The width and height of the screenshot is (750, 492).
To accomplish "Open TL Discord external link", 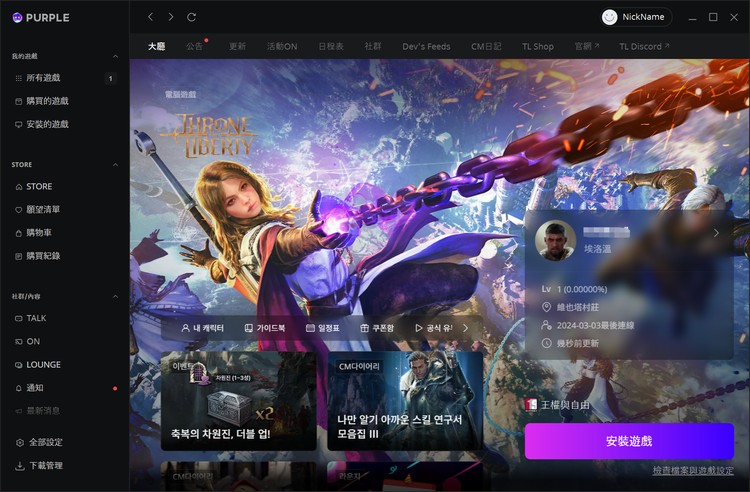I will [x=644, y=46].
